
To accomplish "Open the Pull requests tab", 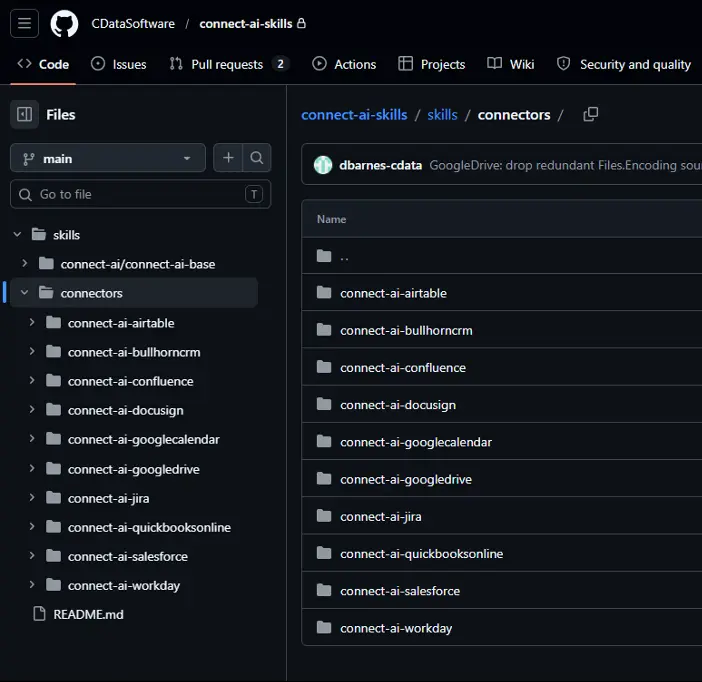I will coord(229,64).
